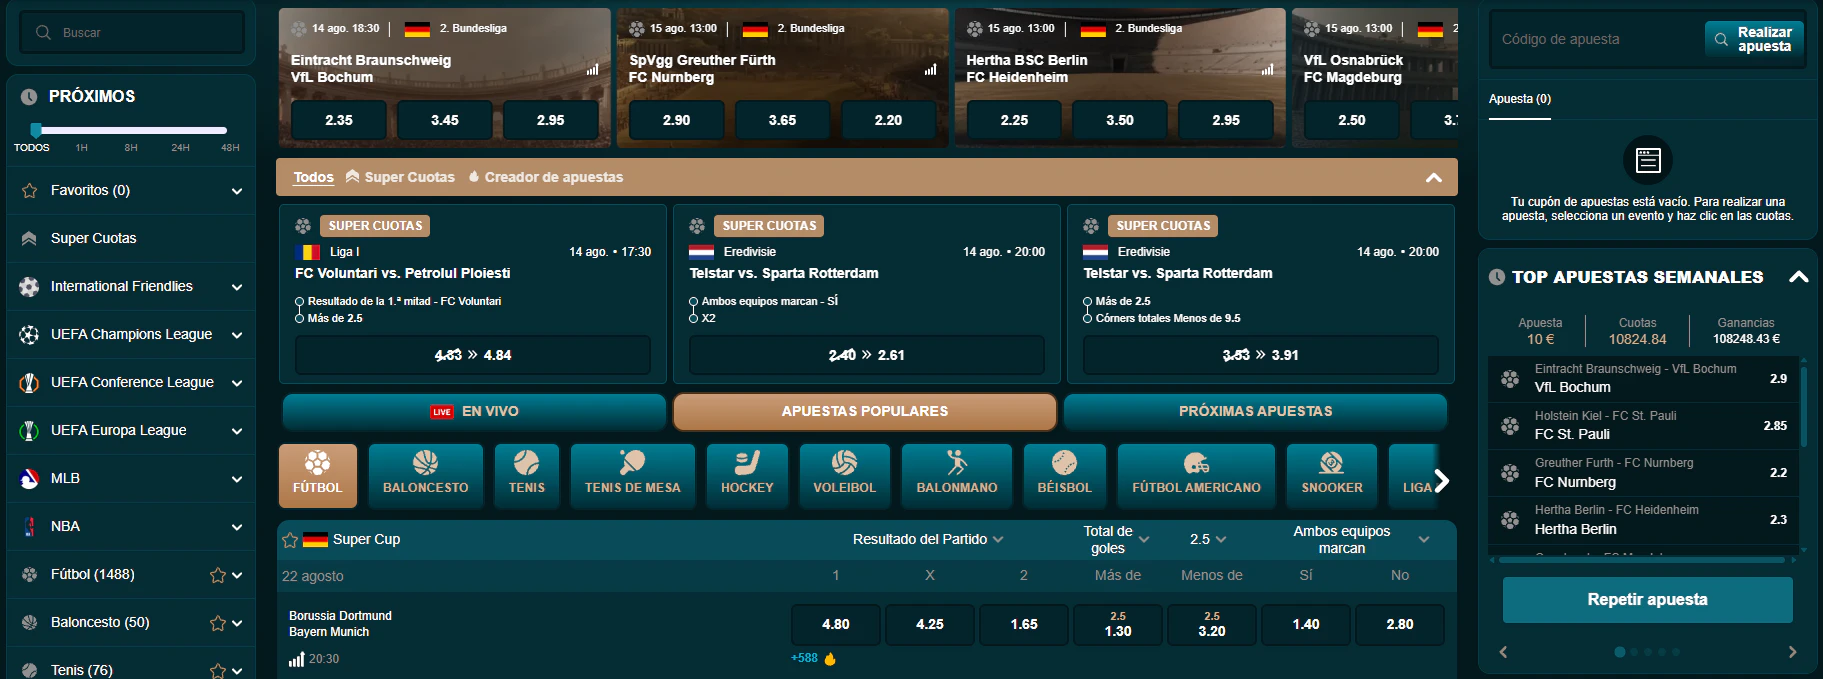
Task: Click the Realizar apuesta button
Action: pos(1754,39)
